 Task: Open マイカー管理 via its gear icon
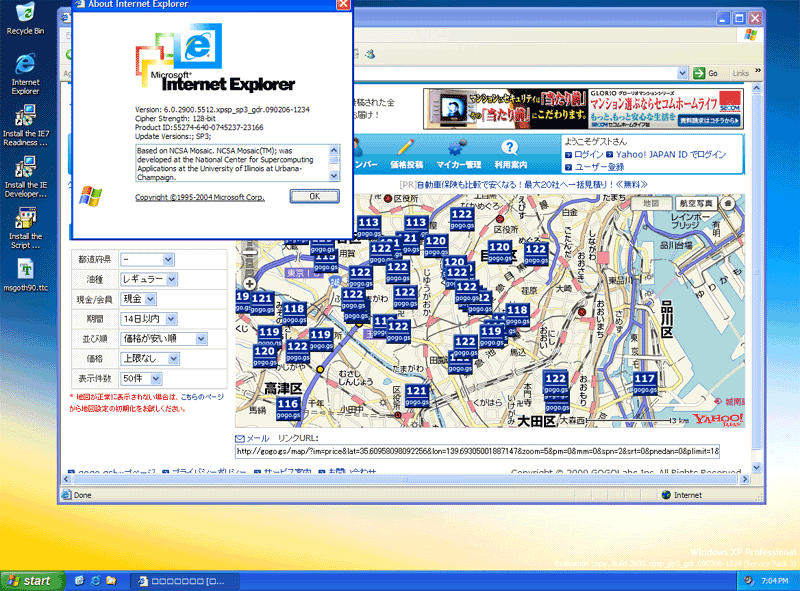point(457,148)
